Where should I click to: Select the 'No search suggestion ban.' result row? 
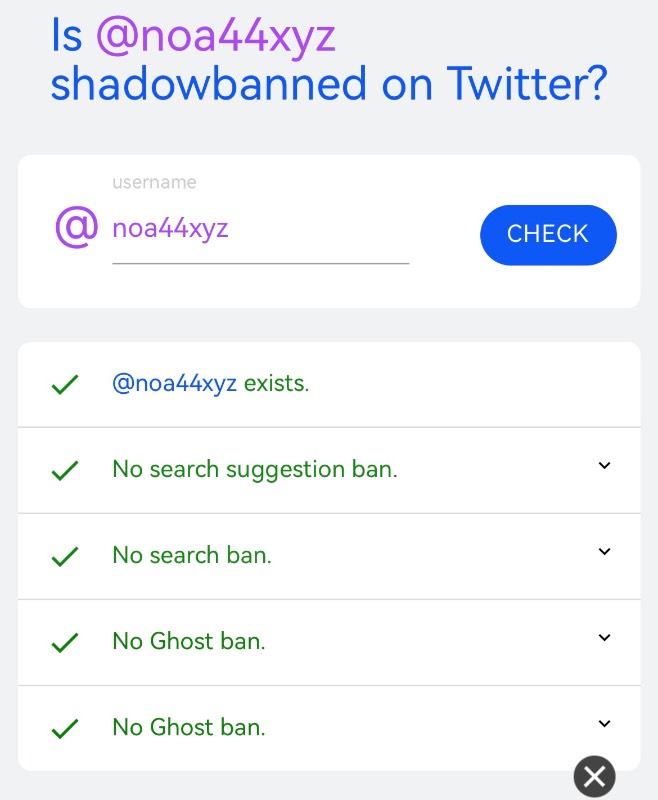[329, 470]
